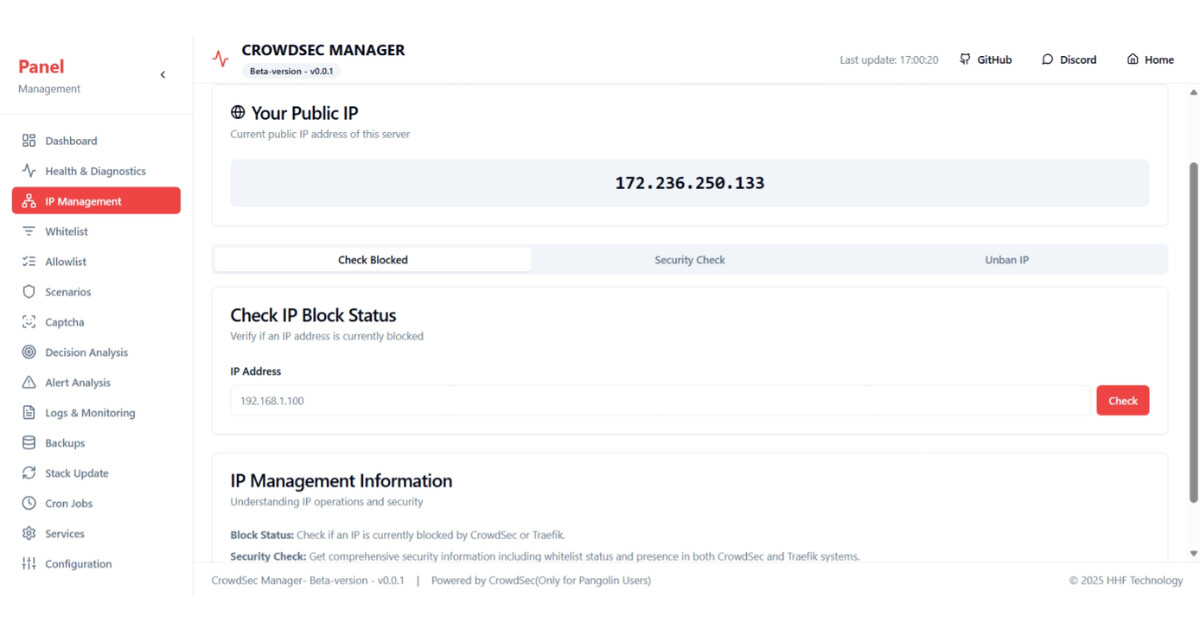Click the Configuration sliders icon

pyautogui.click(x=29, y=564)
